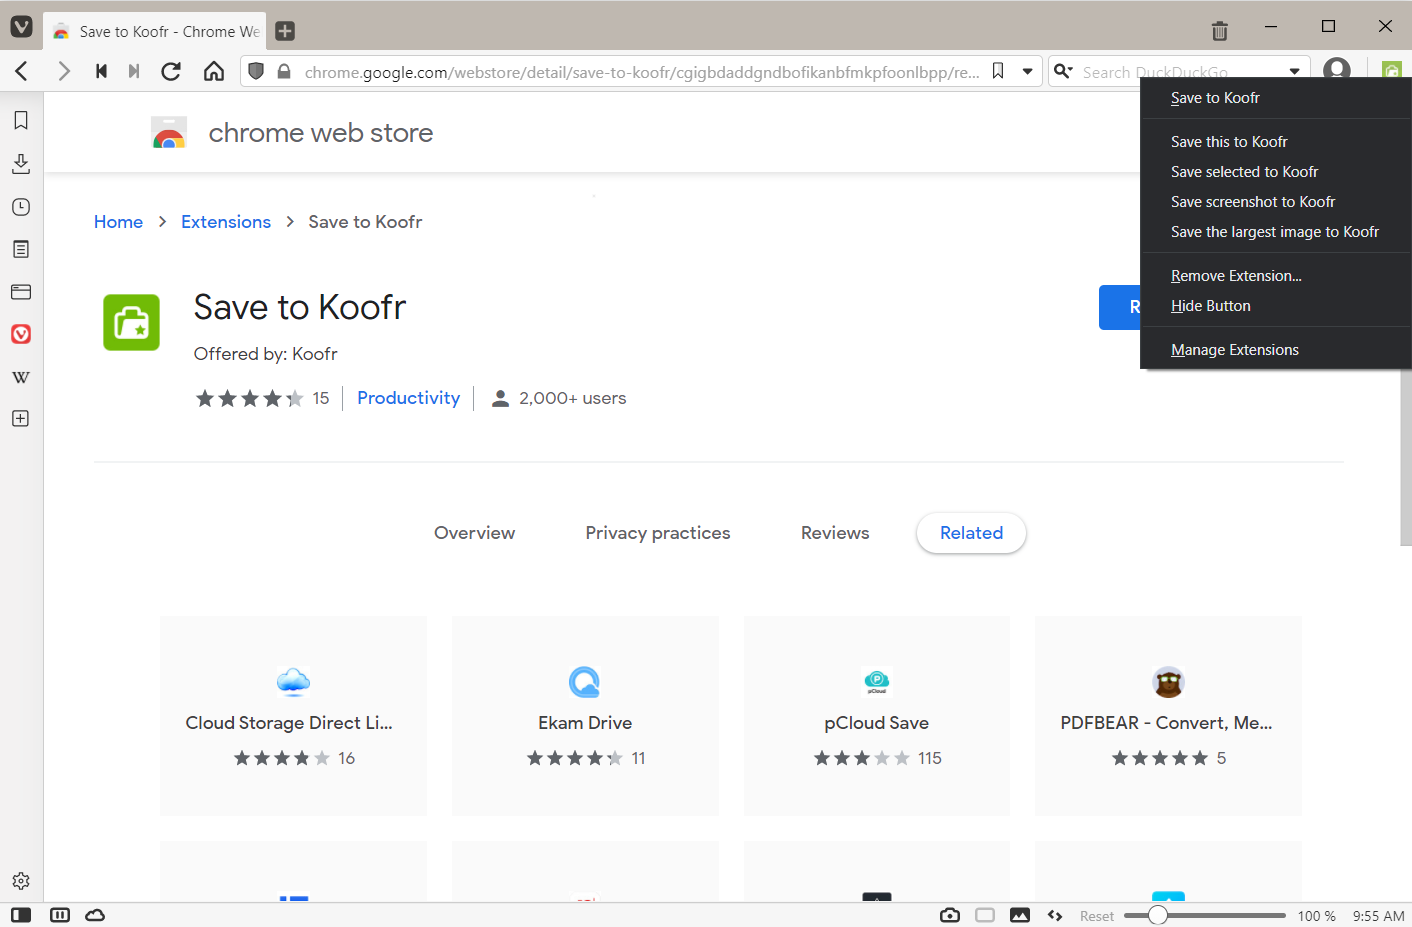
Task: Reload the current page
Action: 171,71
